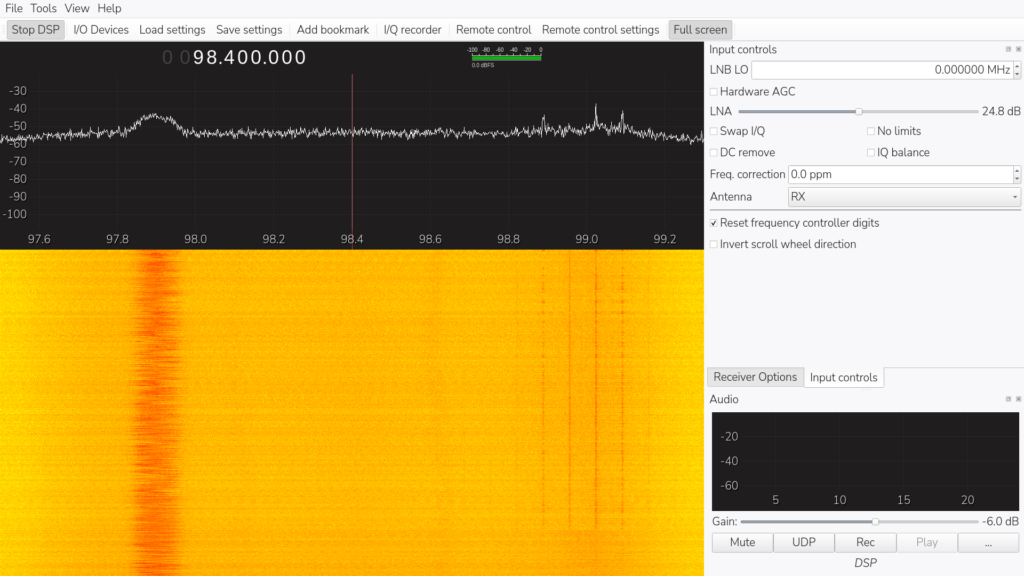Screen dimensions: 1024x576
Task: Enable the Hardware AGC checkbox
Action: coord(714,92)
